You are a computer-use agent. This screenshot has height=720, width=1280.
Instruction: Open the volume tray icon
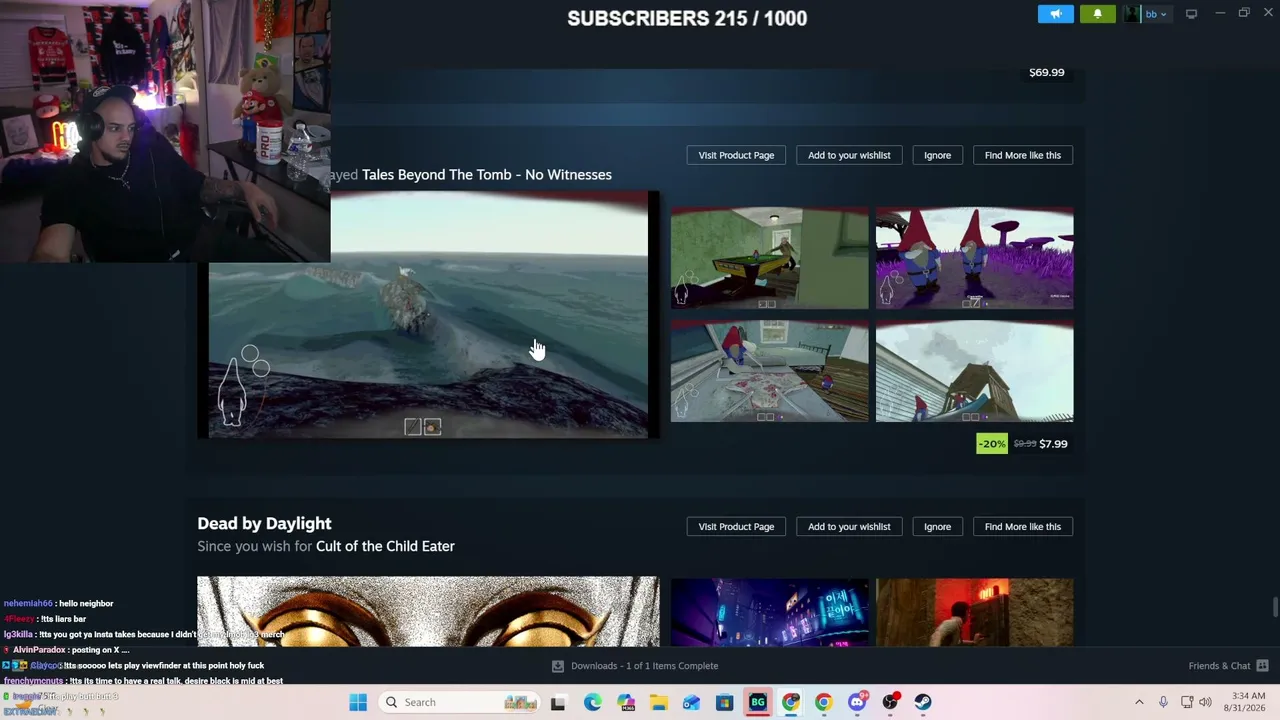tap(1205, 702)
